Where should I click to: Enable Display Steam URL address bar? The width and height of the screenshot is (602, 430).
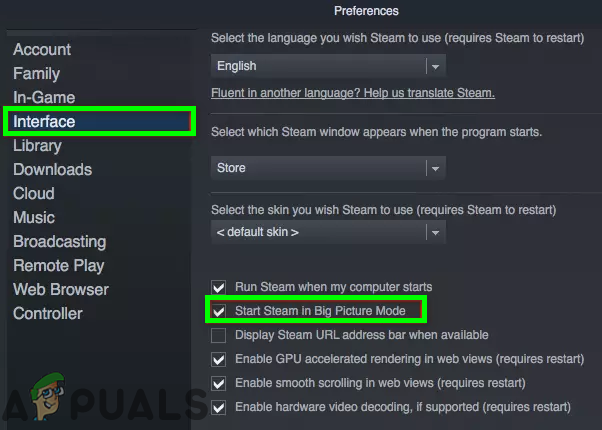219,335
